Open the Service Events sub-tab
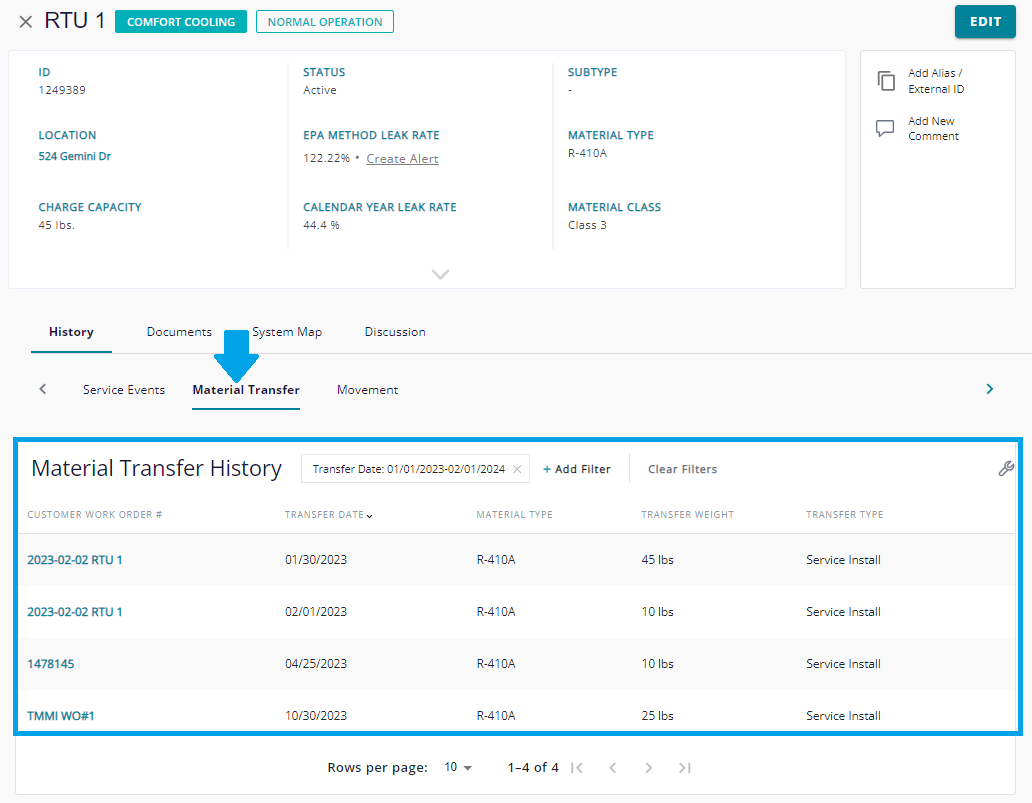The image size is (1032, 803). pyautogui.click(x=124, y=390)
